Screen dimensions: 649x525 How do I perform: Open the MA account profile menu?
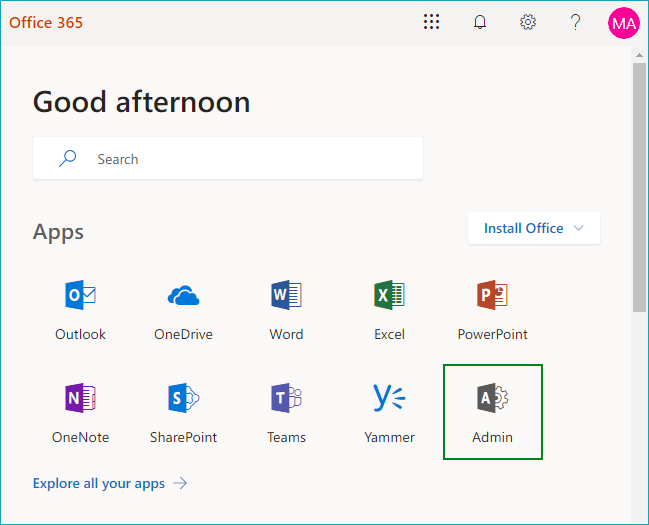(624, 23)
